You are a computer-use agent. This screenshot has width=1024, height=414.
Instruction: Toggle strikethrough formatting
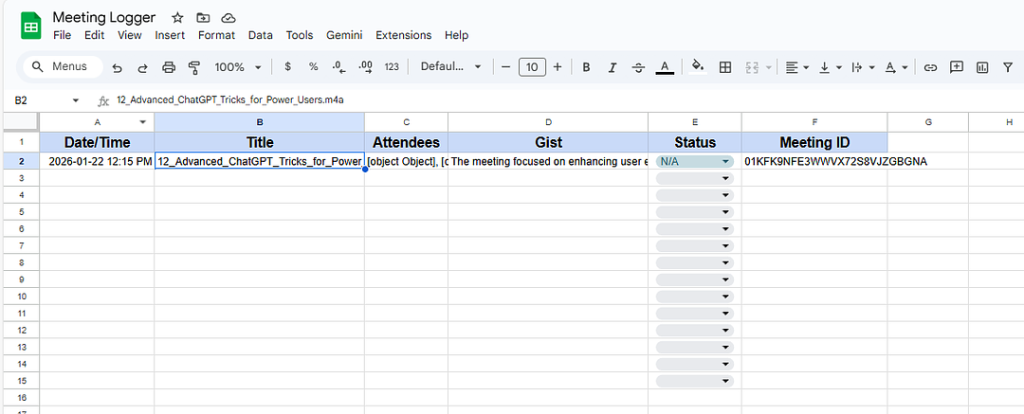click(639, 67)
